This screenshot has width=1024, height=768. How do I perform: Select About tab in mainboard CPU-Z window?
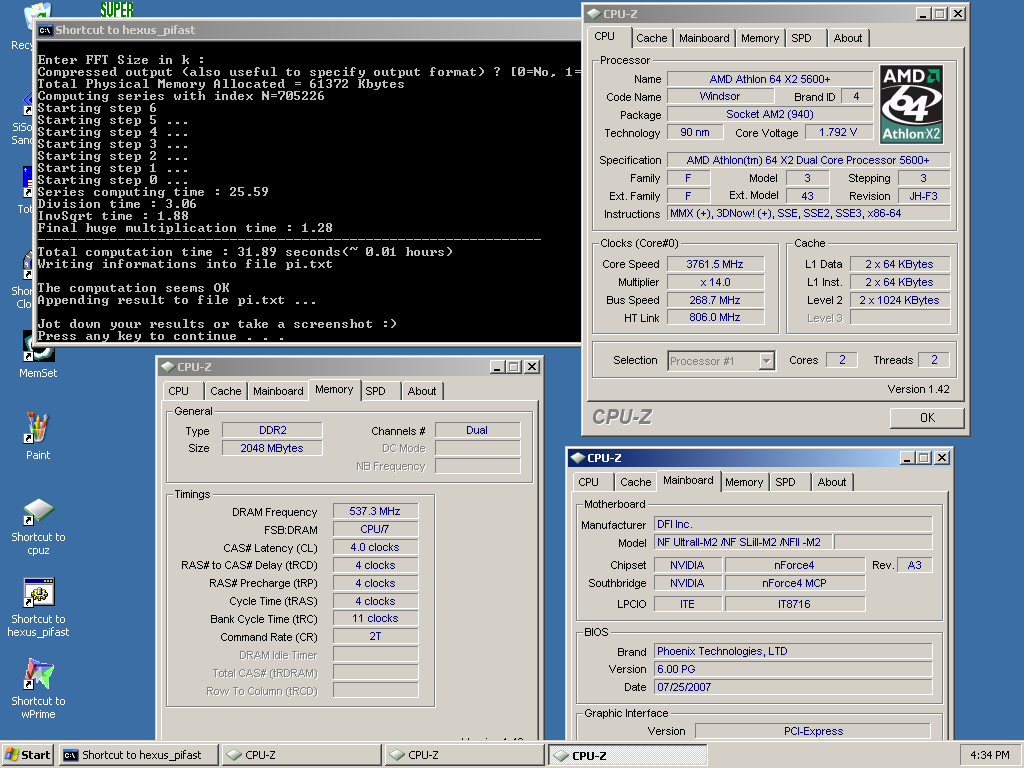pyautogui.click(x=832, y=482)
